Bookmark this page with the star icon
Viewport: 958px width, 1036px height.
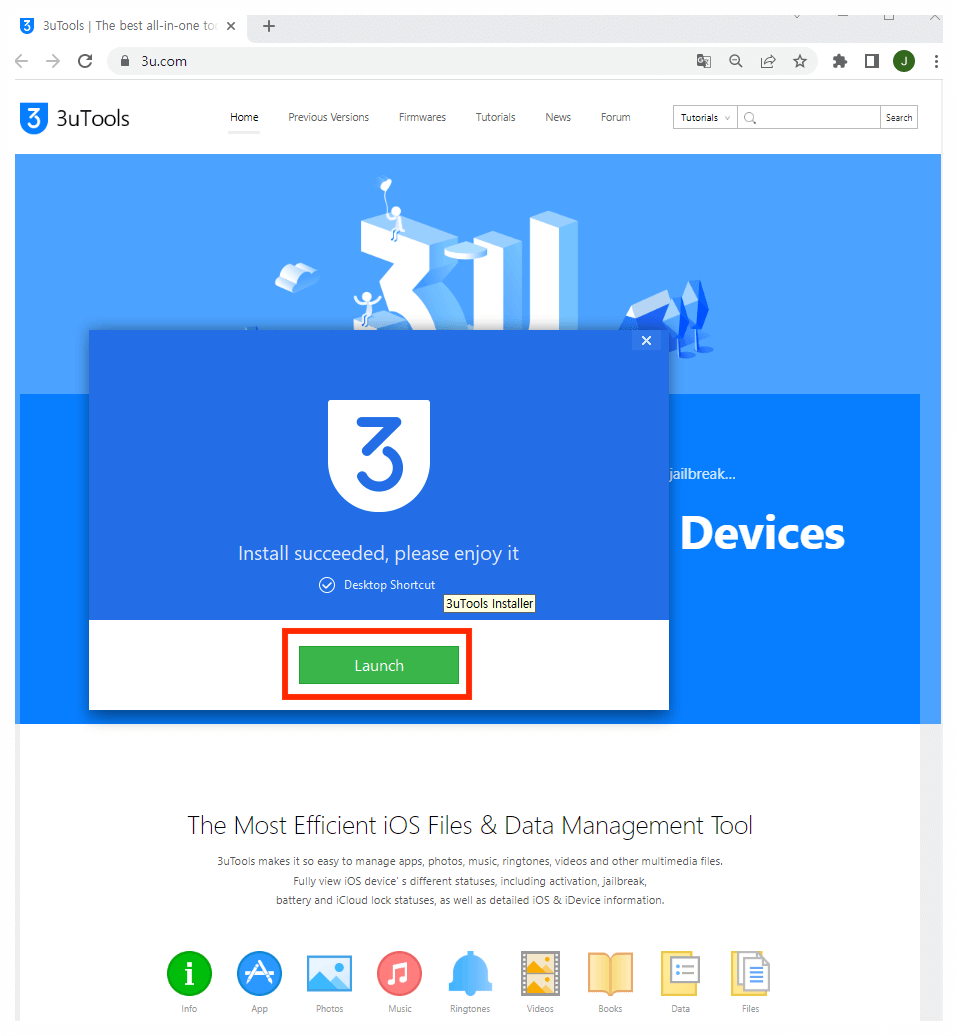(799, 61)
